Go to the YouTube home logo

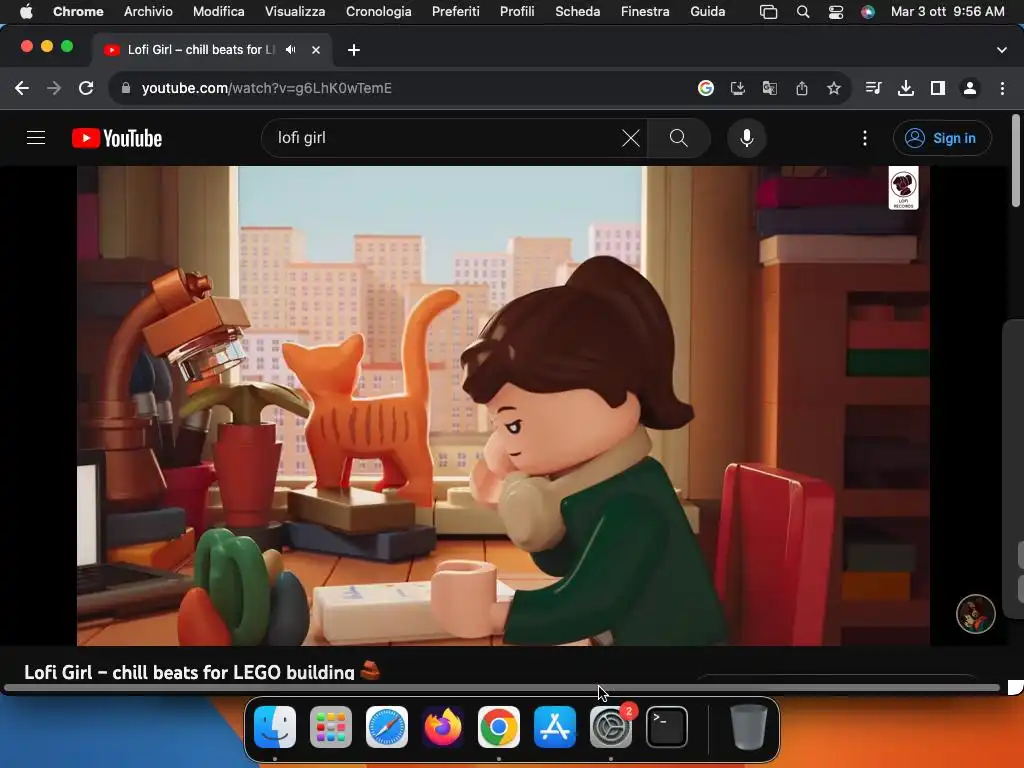[117, 138]
